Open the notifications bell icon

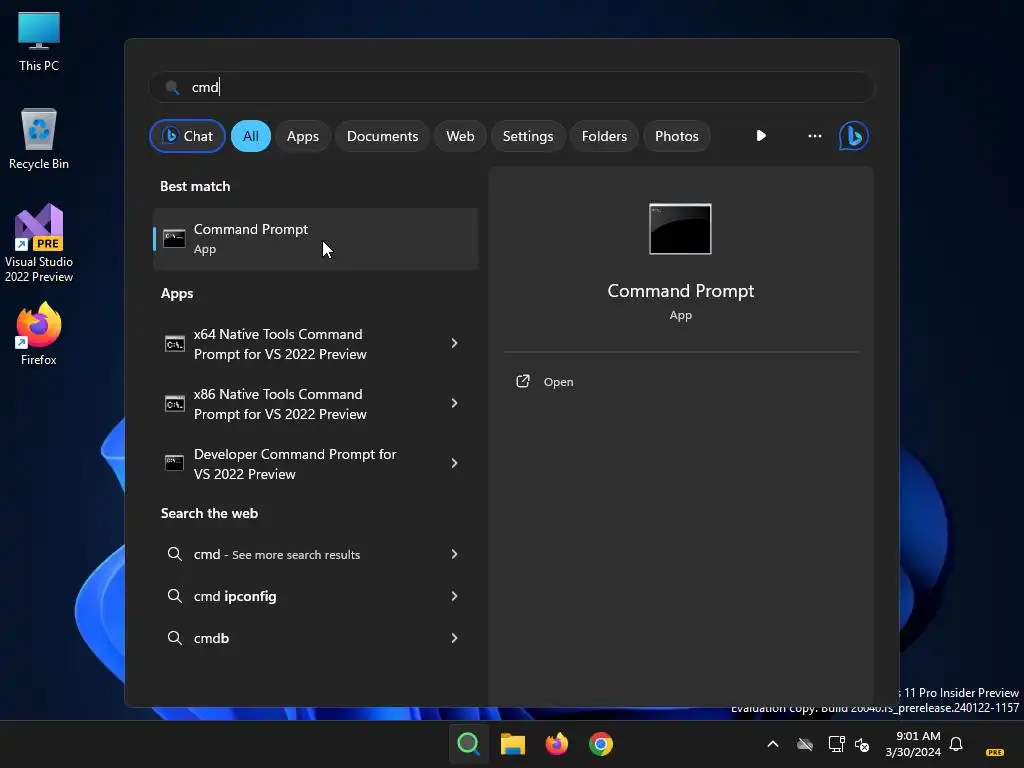(x=956, y=744)
